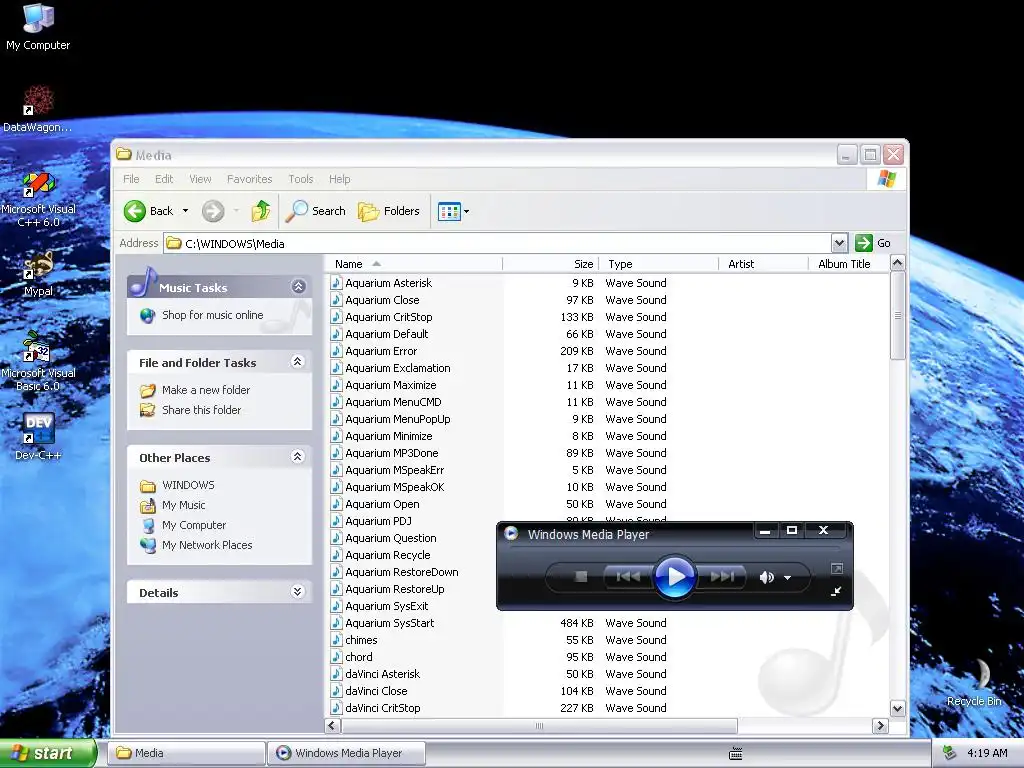1024x768 pixels.
Task: Open My Music under Other Places
Action: click(x=184, y=505)
